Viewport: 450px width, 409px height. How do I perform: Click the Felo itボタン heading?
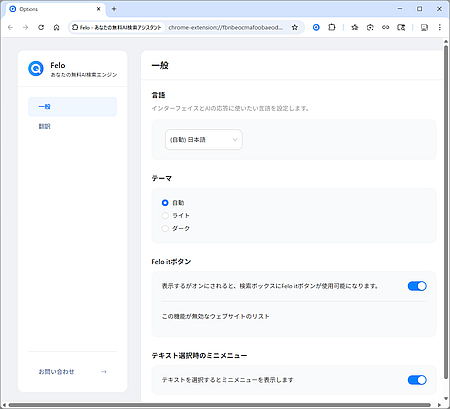click(171, 262)
